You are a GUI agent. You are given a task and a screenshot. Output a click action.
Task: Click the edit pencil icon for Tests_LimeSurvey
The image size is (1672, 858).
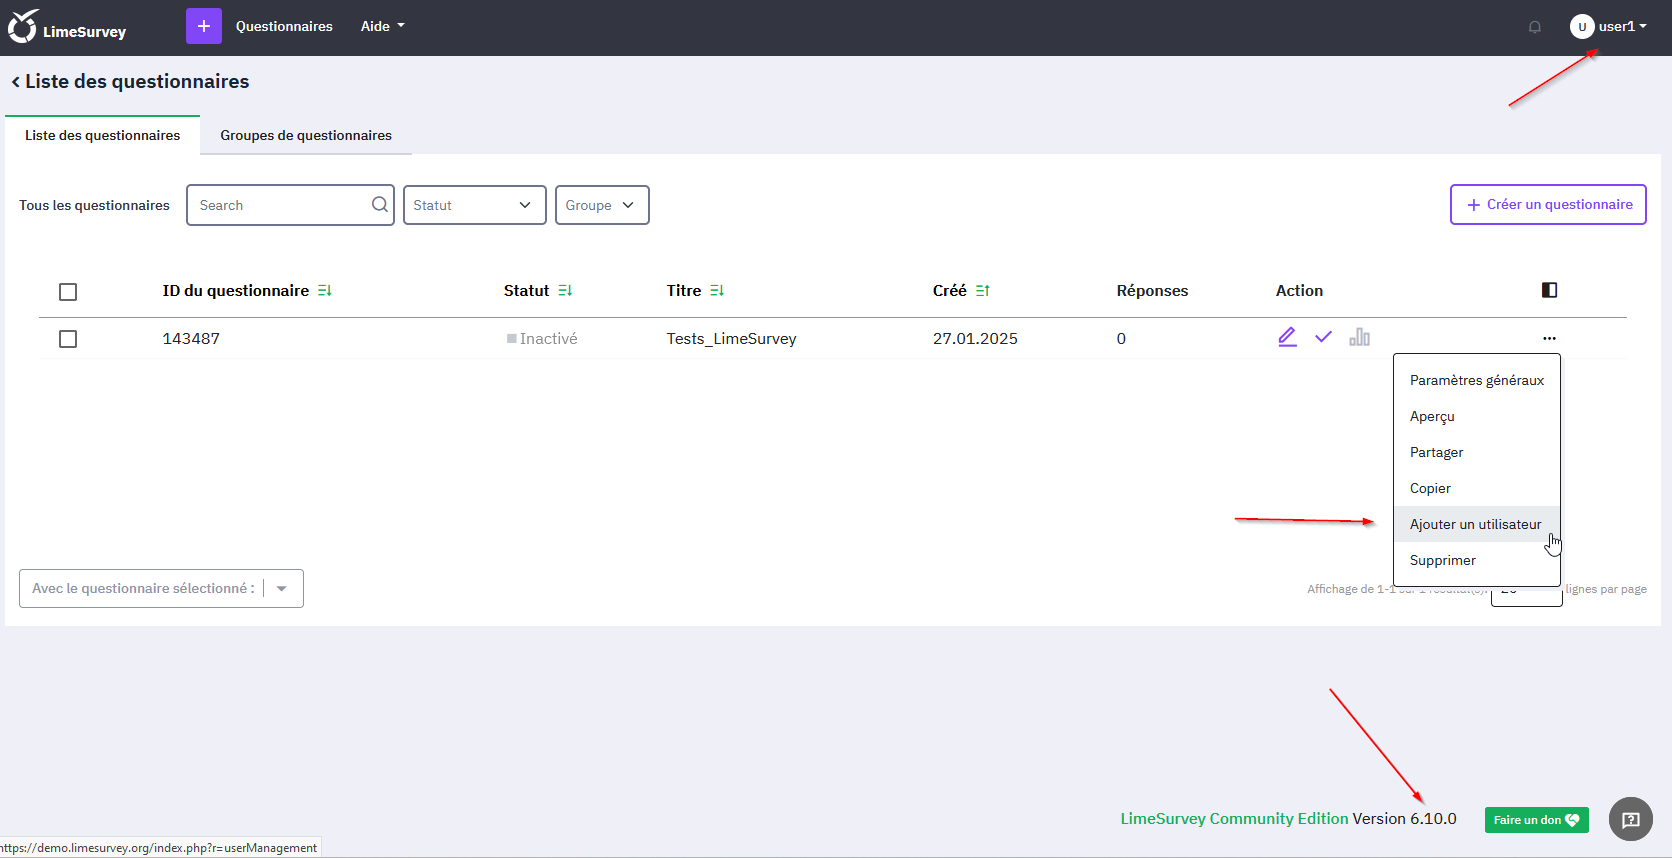click(1287, 338)
